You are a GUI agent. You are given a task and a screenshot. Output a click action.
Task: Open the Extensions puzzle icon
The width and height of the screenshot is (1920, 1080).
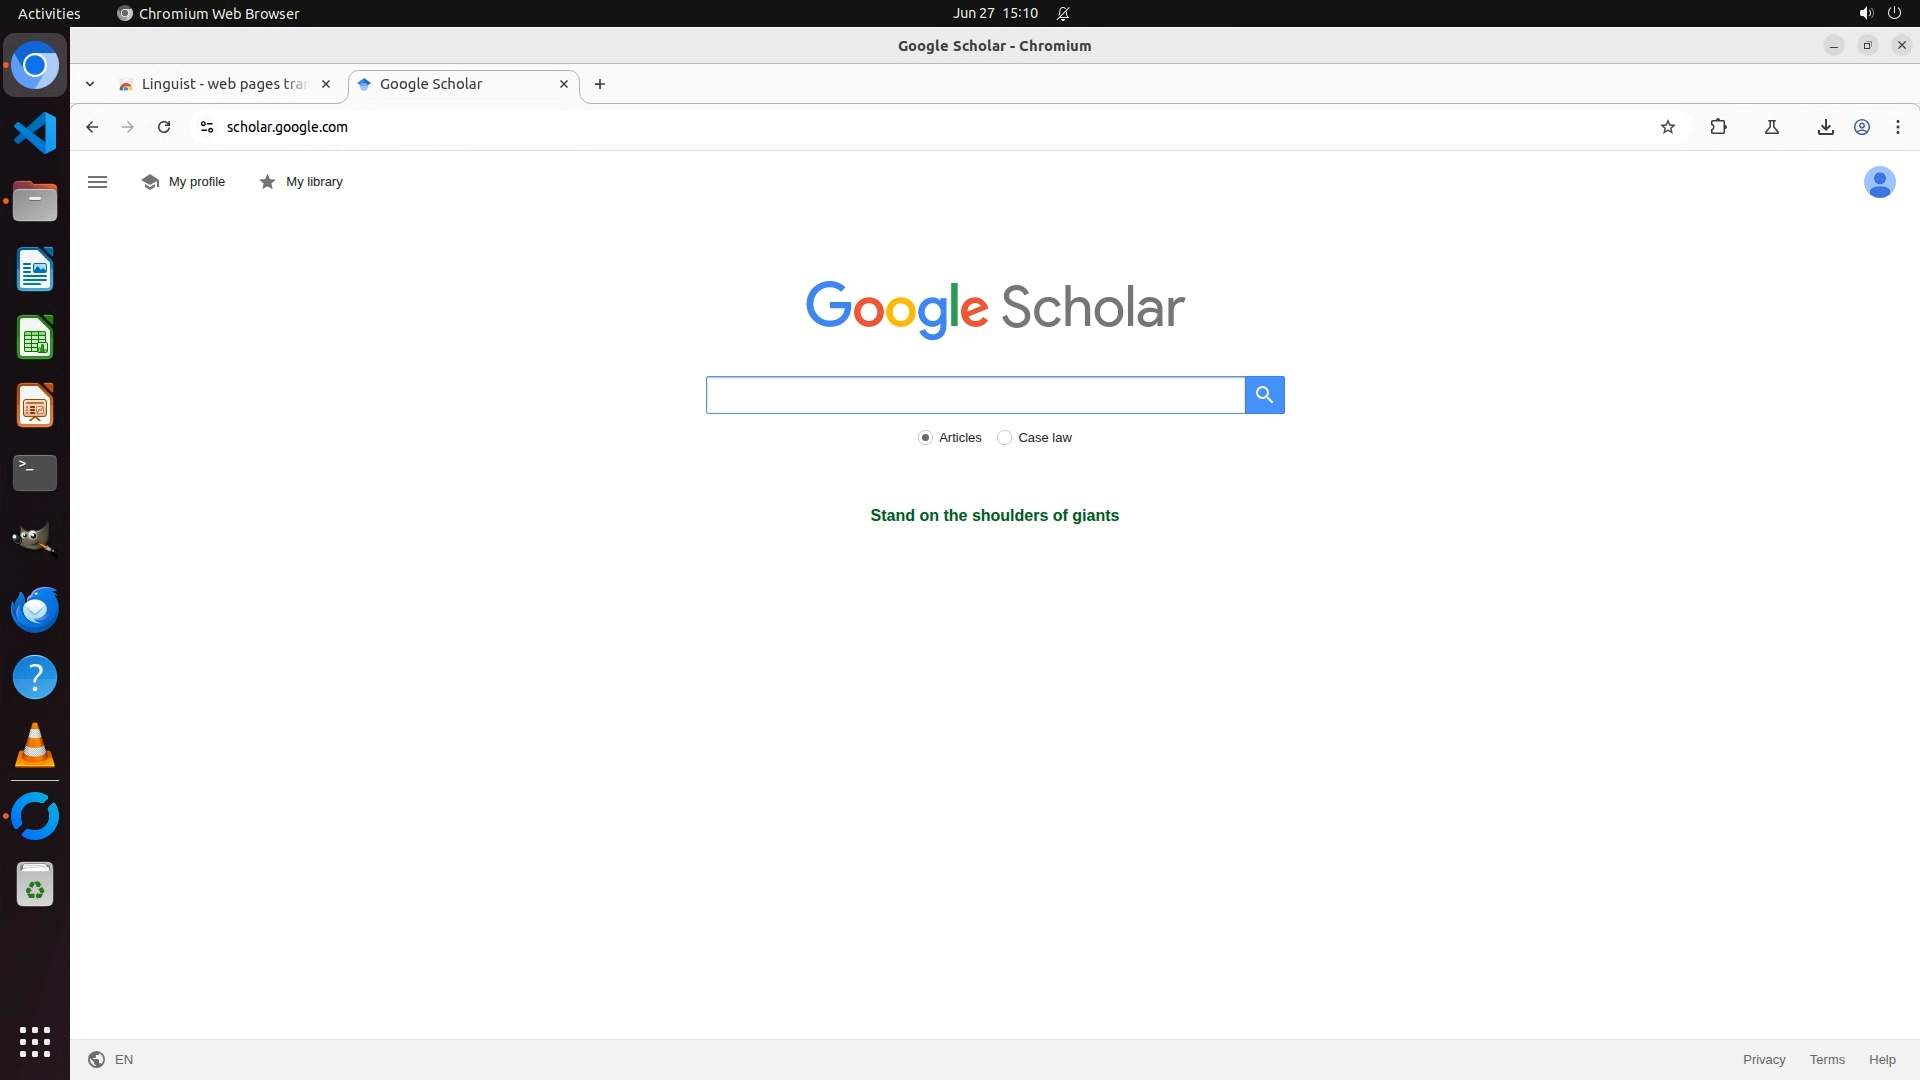point(1718,127)
